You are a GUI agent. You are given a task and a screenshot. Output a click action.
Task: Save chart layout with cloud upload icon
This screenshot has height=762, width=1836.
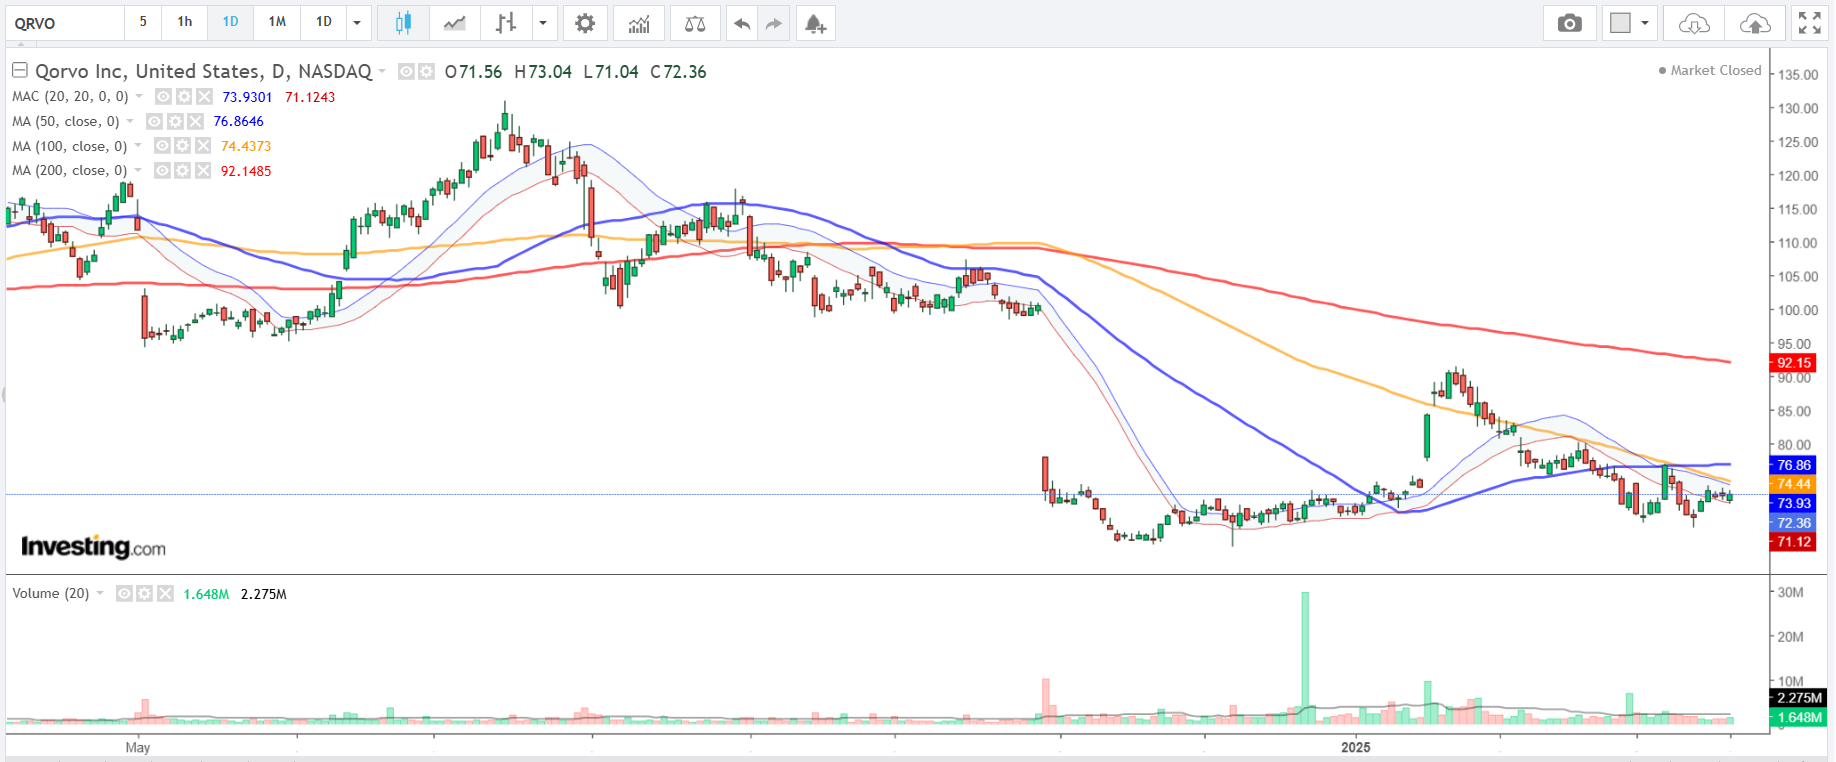(1755, 23)
